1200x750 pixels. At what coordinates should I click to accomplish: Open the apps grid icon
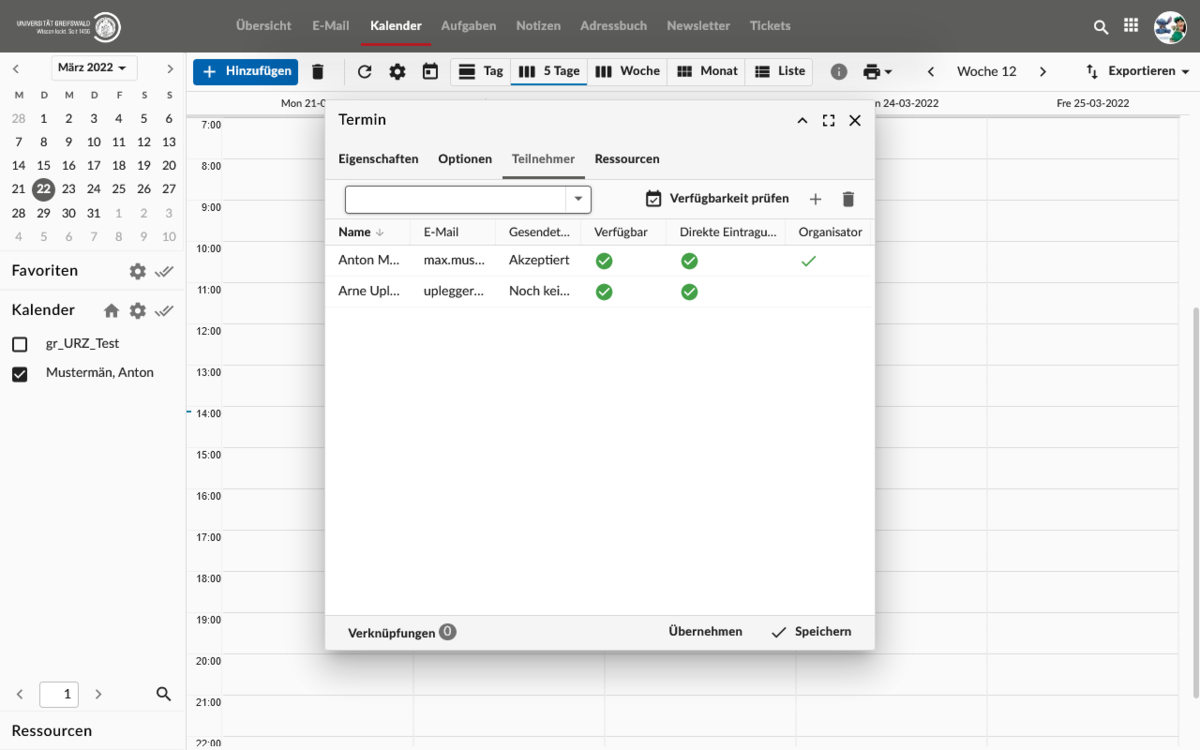click(1131, 26)
